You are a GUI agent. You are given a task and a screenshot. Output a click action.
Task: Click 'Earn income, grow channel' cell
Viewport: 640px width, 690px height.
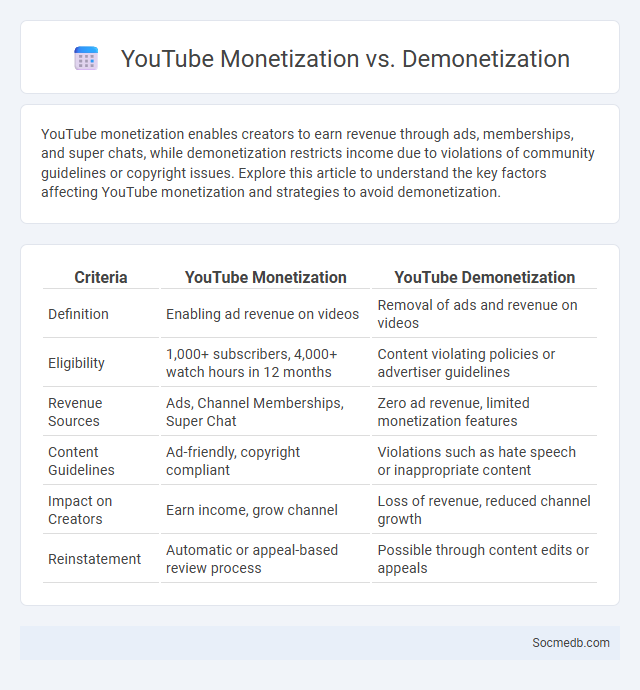click(x=265, y=510)
